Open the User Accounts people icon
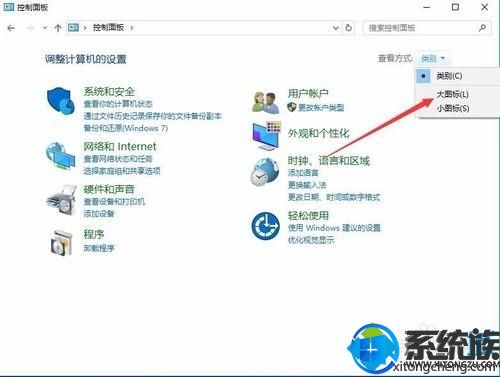Viewport: 500px width, 377px height. click(x=266, y=102)
